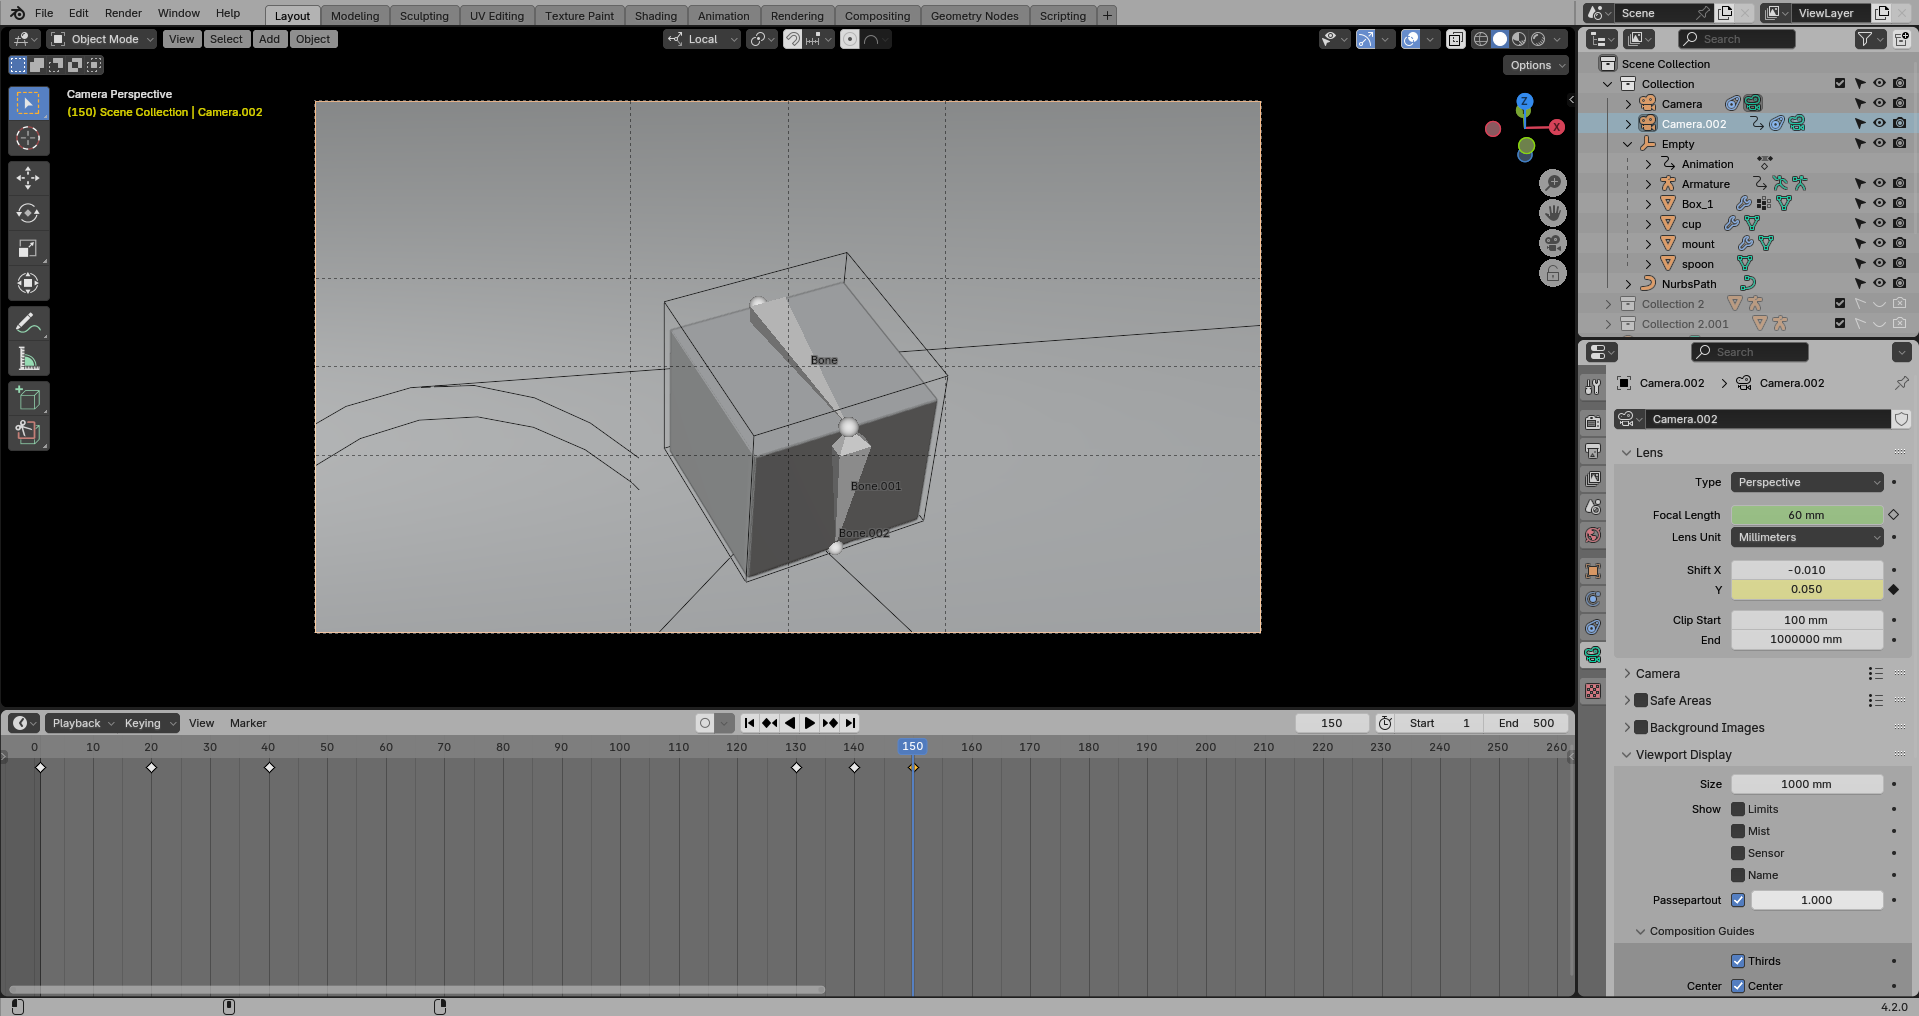Click the Passepartout opacity slider
The height and width of the screenshot is (1016, 1919).
coord(1816,900)
